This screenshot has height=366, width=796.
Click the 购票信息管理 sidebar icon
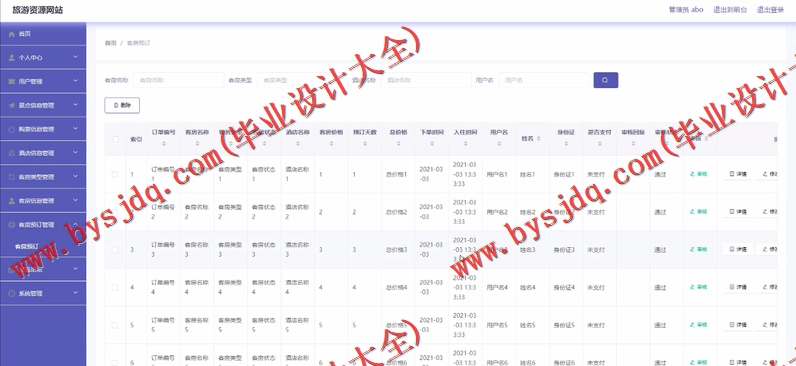12,129
